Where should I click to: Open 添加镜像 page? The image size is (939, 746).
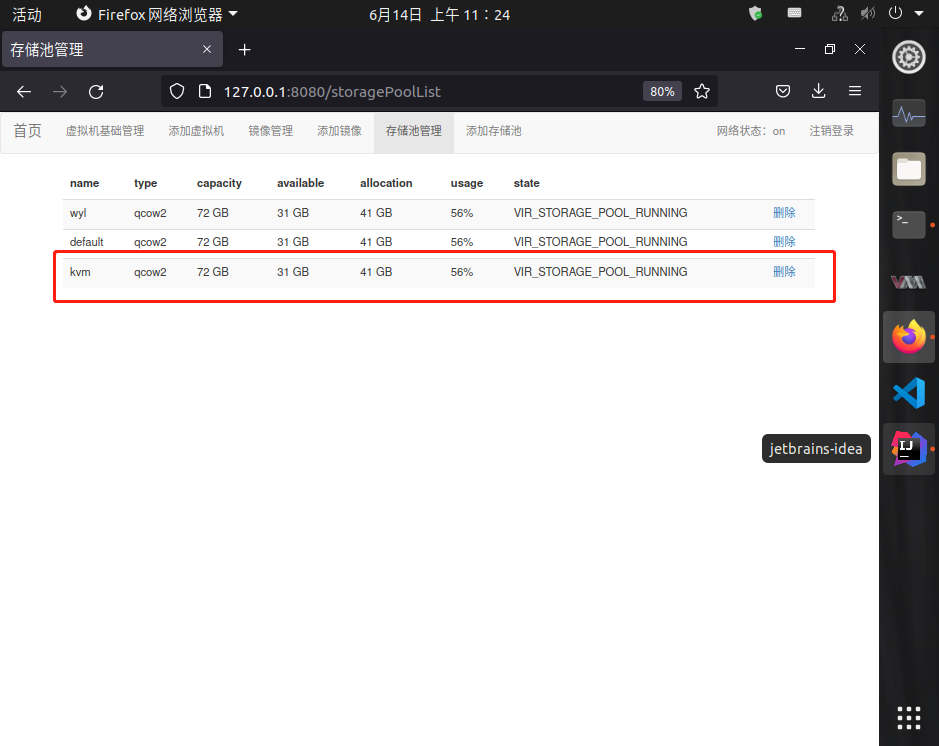[x=340, y=131]
